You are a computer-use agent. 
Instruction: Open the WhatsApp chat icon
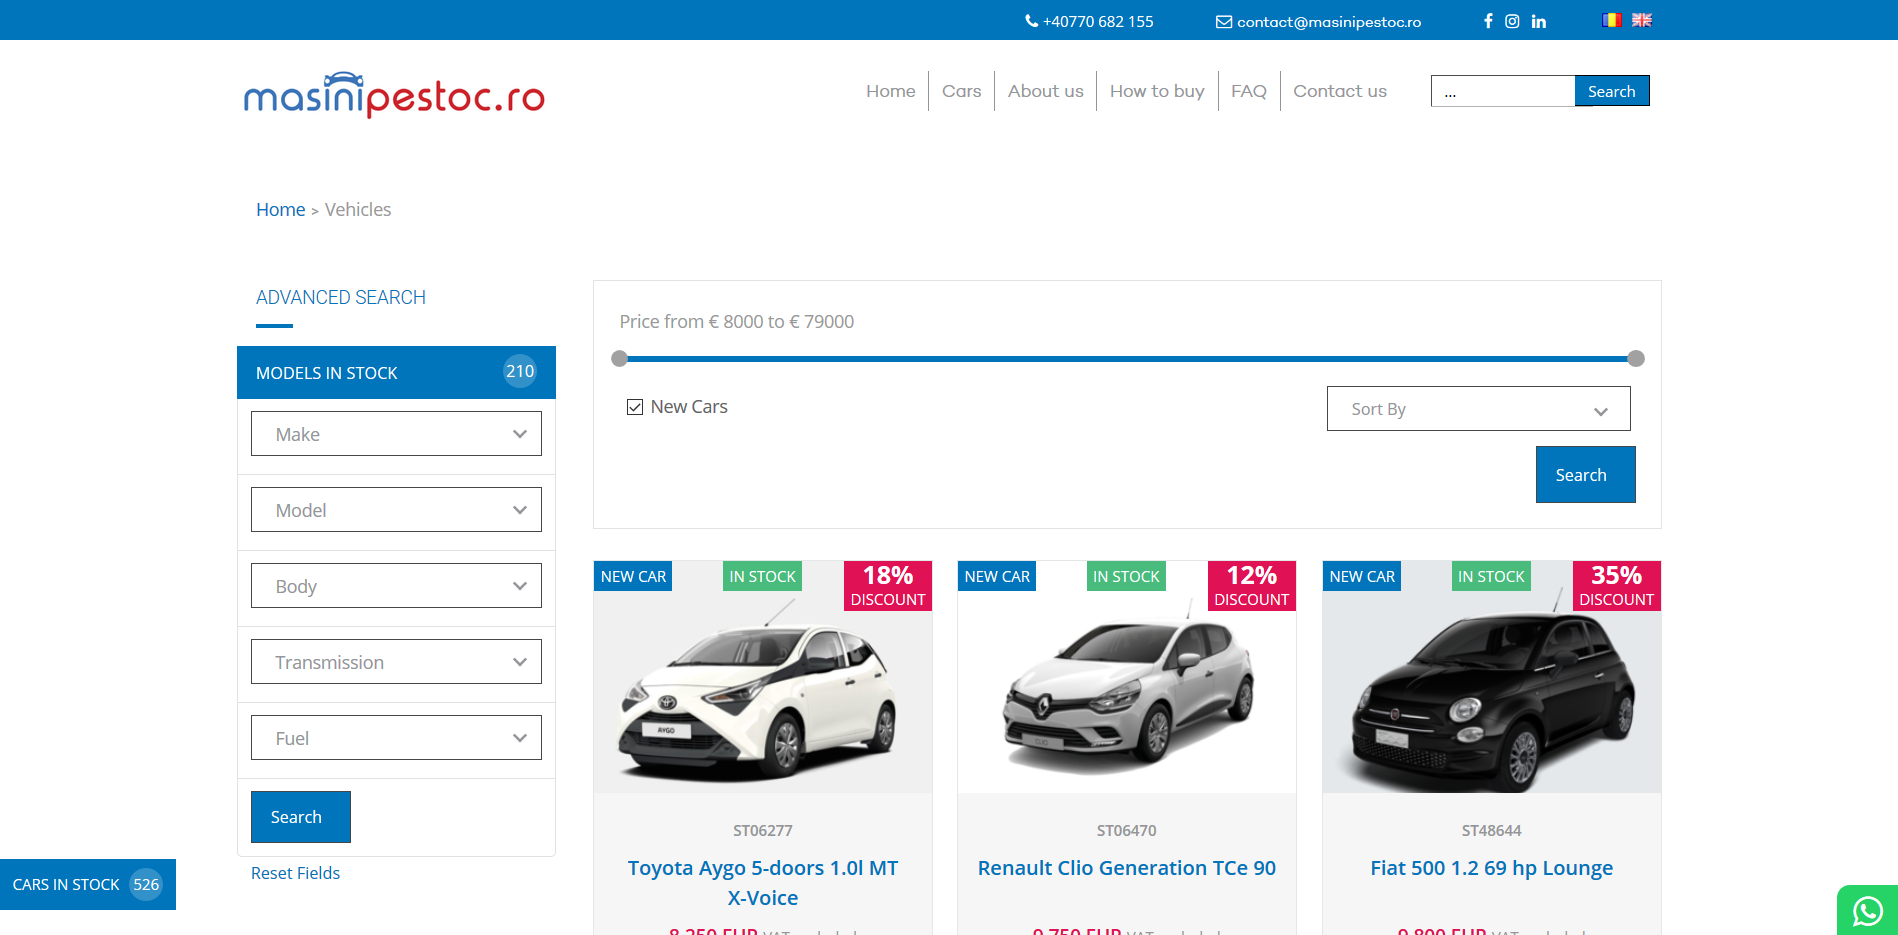pyautogui.click(x=1867, y=911)
